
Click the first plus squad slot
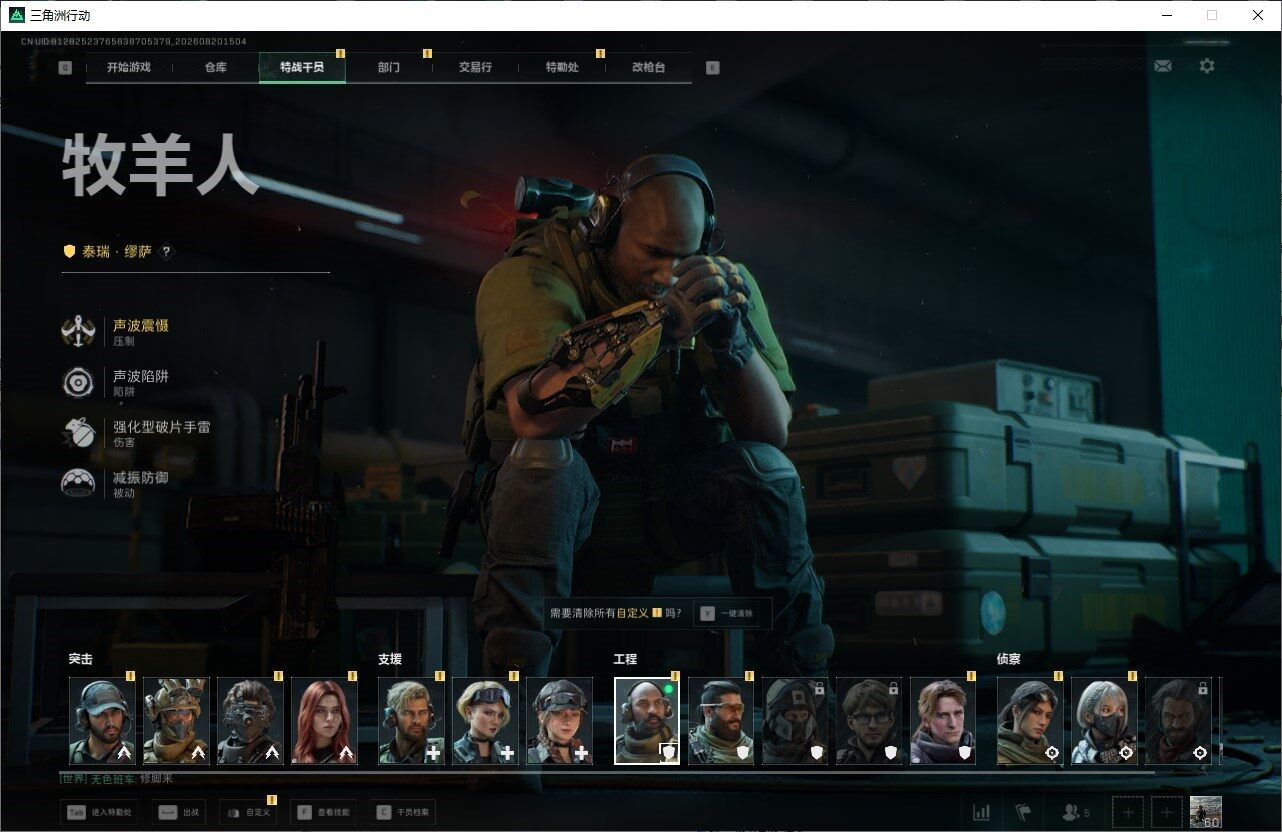1128,813
